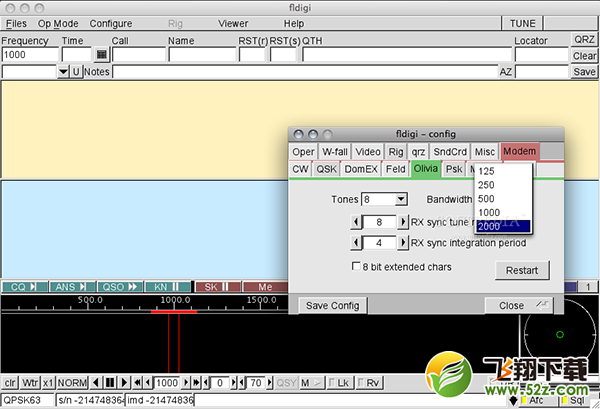Choose 1000 in Bandwidth list
Screen dimensions: 600x409
pos(503,212)
